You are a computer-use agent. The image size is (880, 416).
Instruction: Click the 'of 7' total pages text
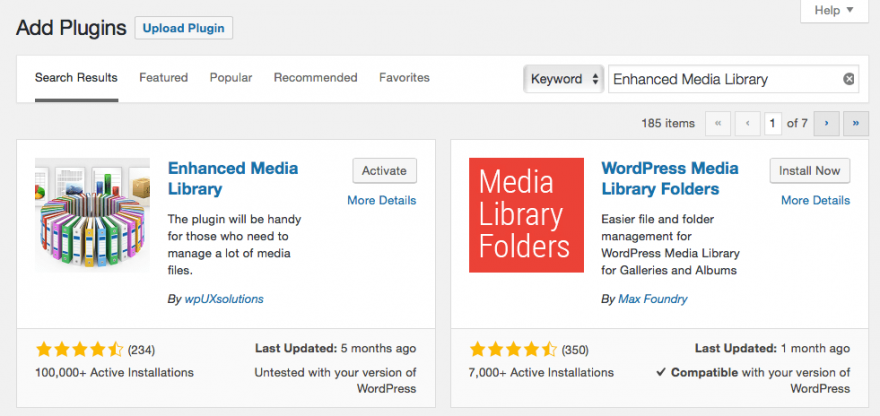pos(797,124)
